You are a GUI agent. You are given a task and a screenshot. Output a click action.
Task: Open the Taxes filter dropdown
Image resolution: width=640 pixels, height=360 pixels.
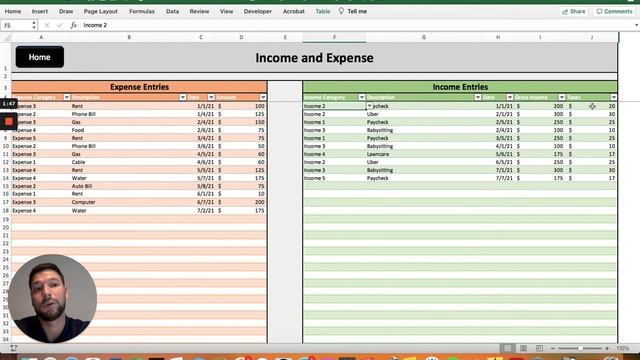tap(613, 97)
